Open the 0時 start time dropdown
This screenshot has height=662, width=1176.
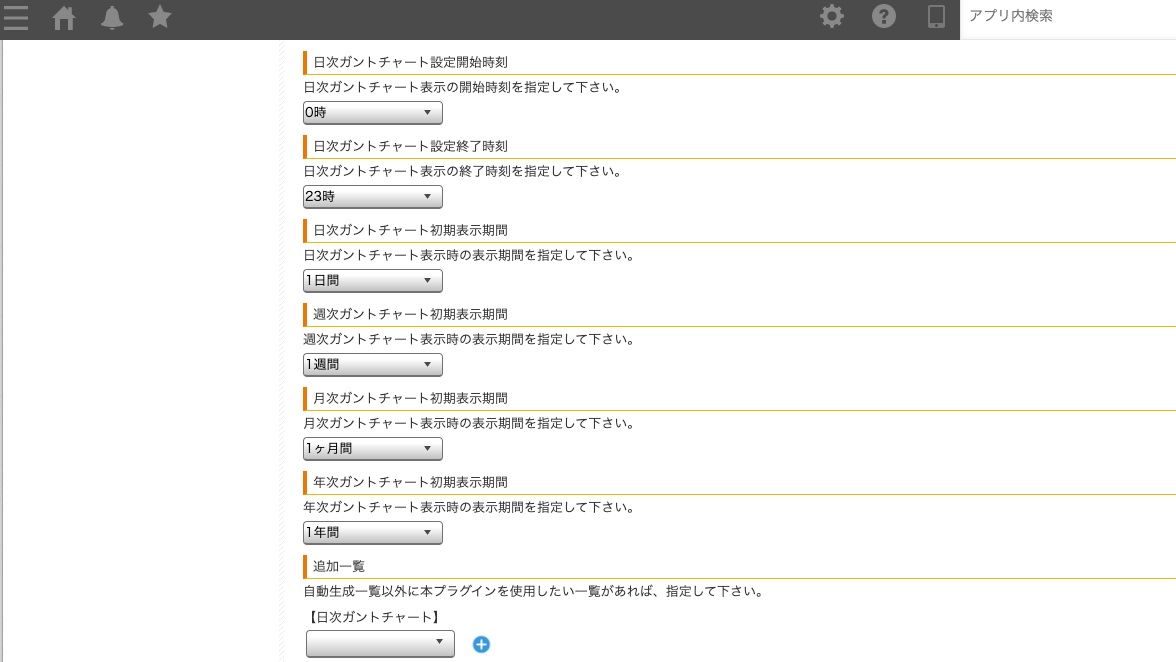[373, 112]
